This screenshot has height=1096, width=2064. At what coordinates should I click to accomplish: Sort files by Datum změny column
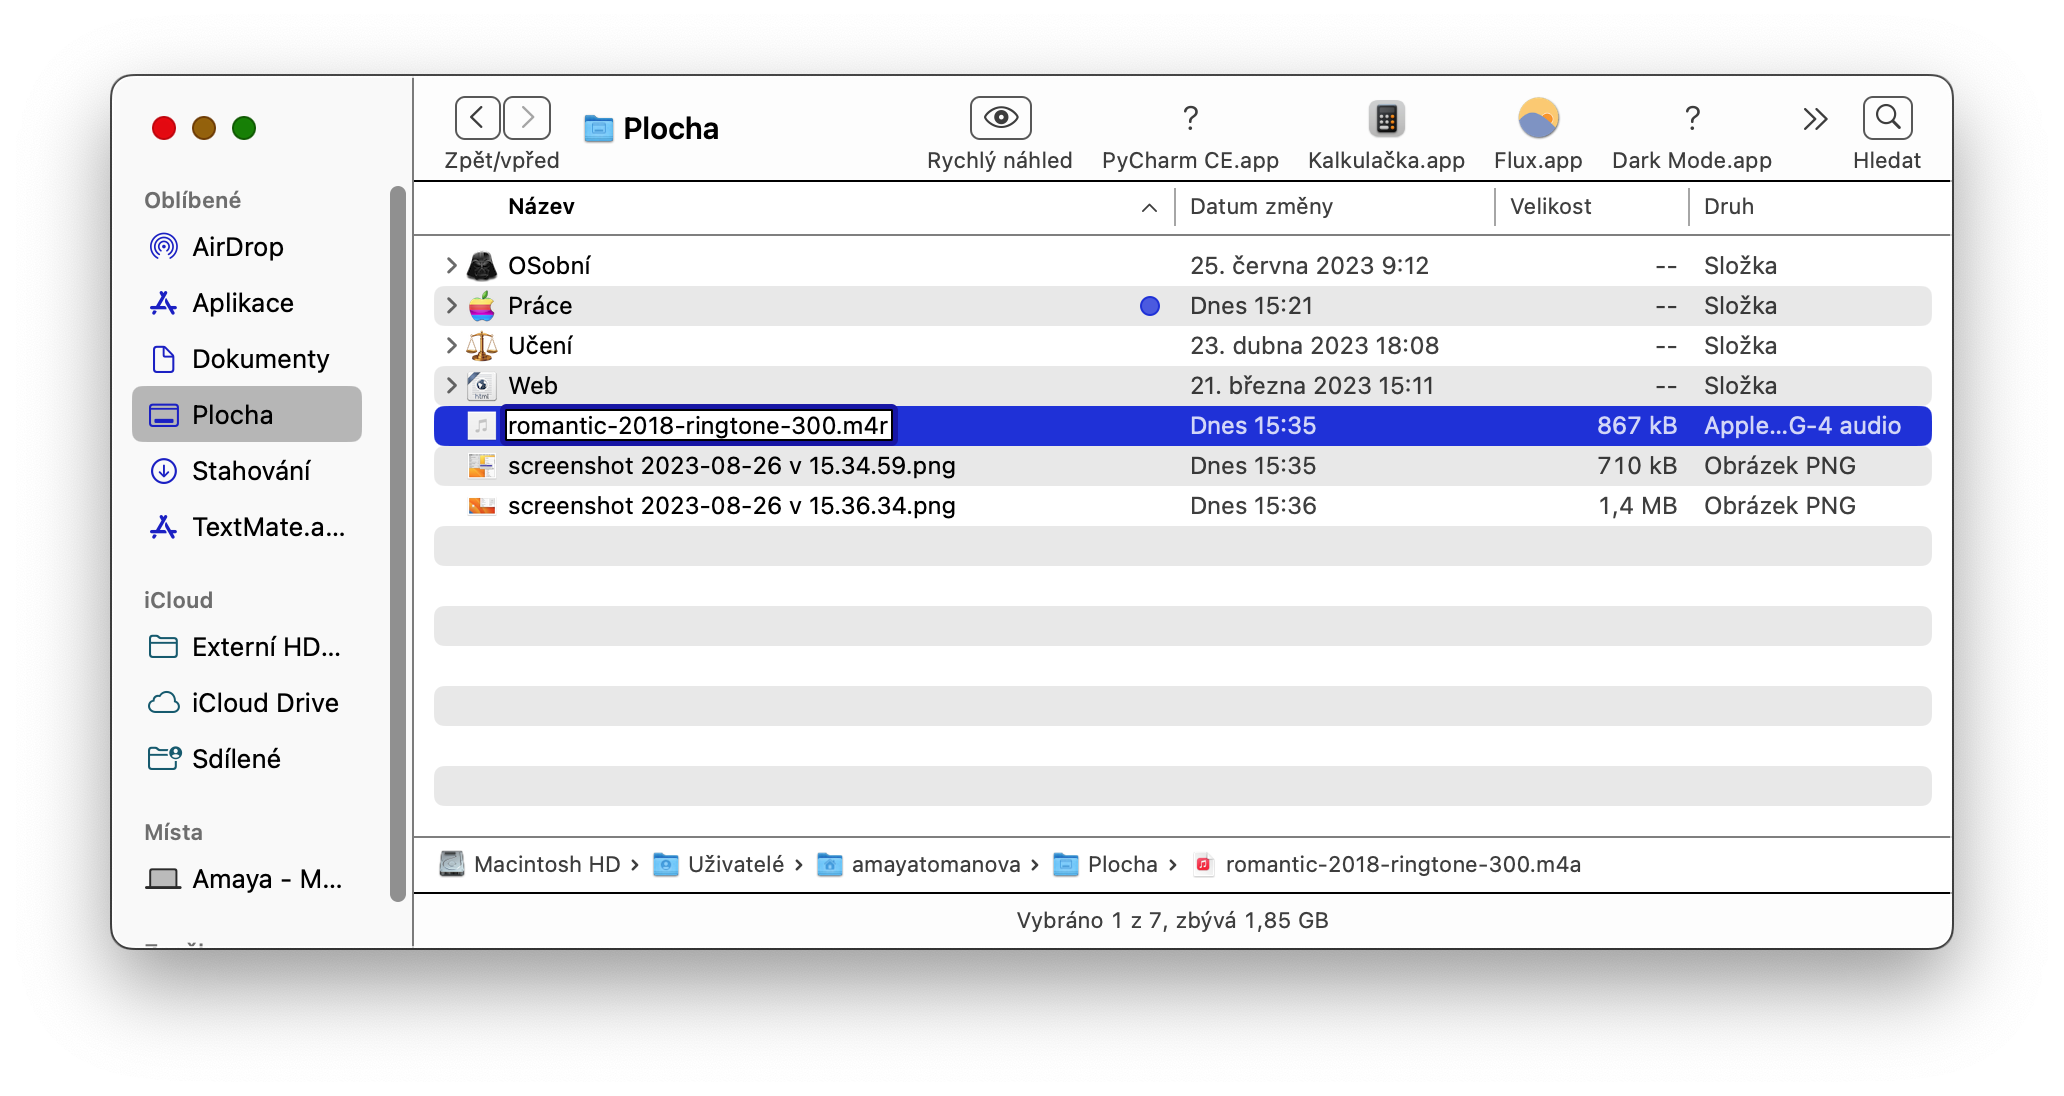pyautogui.click(x=1261, y=207)
